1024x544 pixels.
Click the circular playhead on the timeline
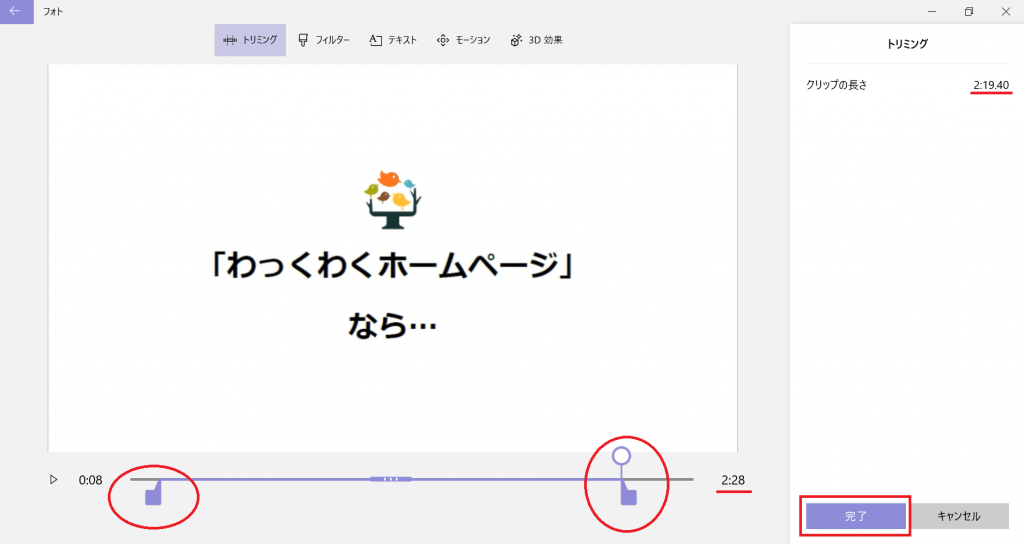click(621, 456)
